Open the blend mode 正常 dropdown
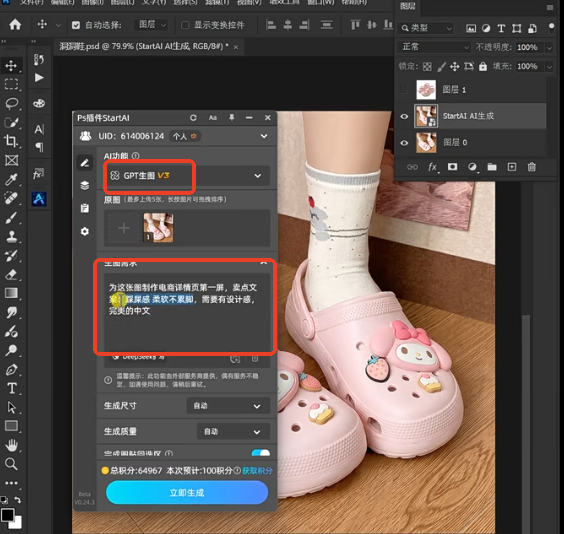 (434, 47)
